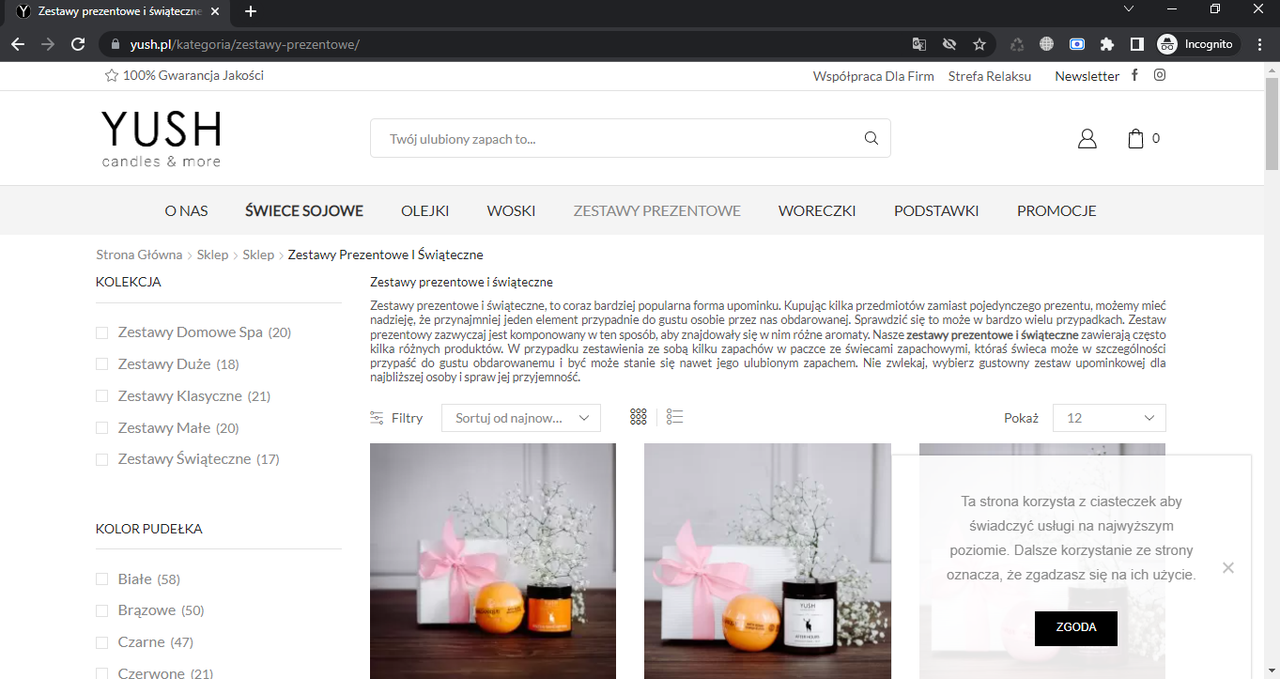
Task: Click the third-party cookies eye icon
Action: point(949,44)
